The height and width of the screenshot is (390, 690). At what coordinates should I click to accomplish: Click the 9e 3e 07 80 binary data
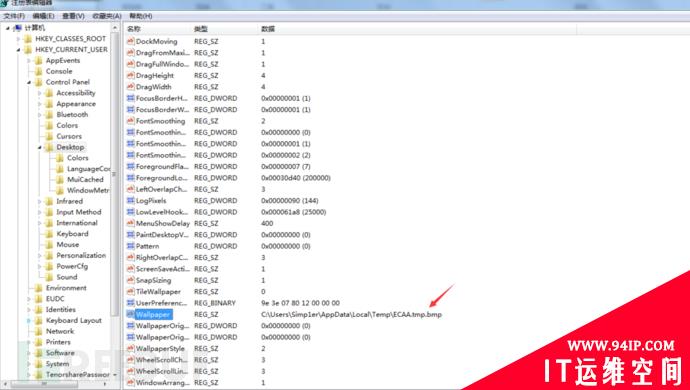tap(300, 303)
